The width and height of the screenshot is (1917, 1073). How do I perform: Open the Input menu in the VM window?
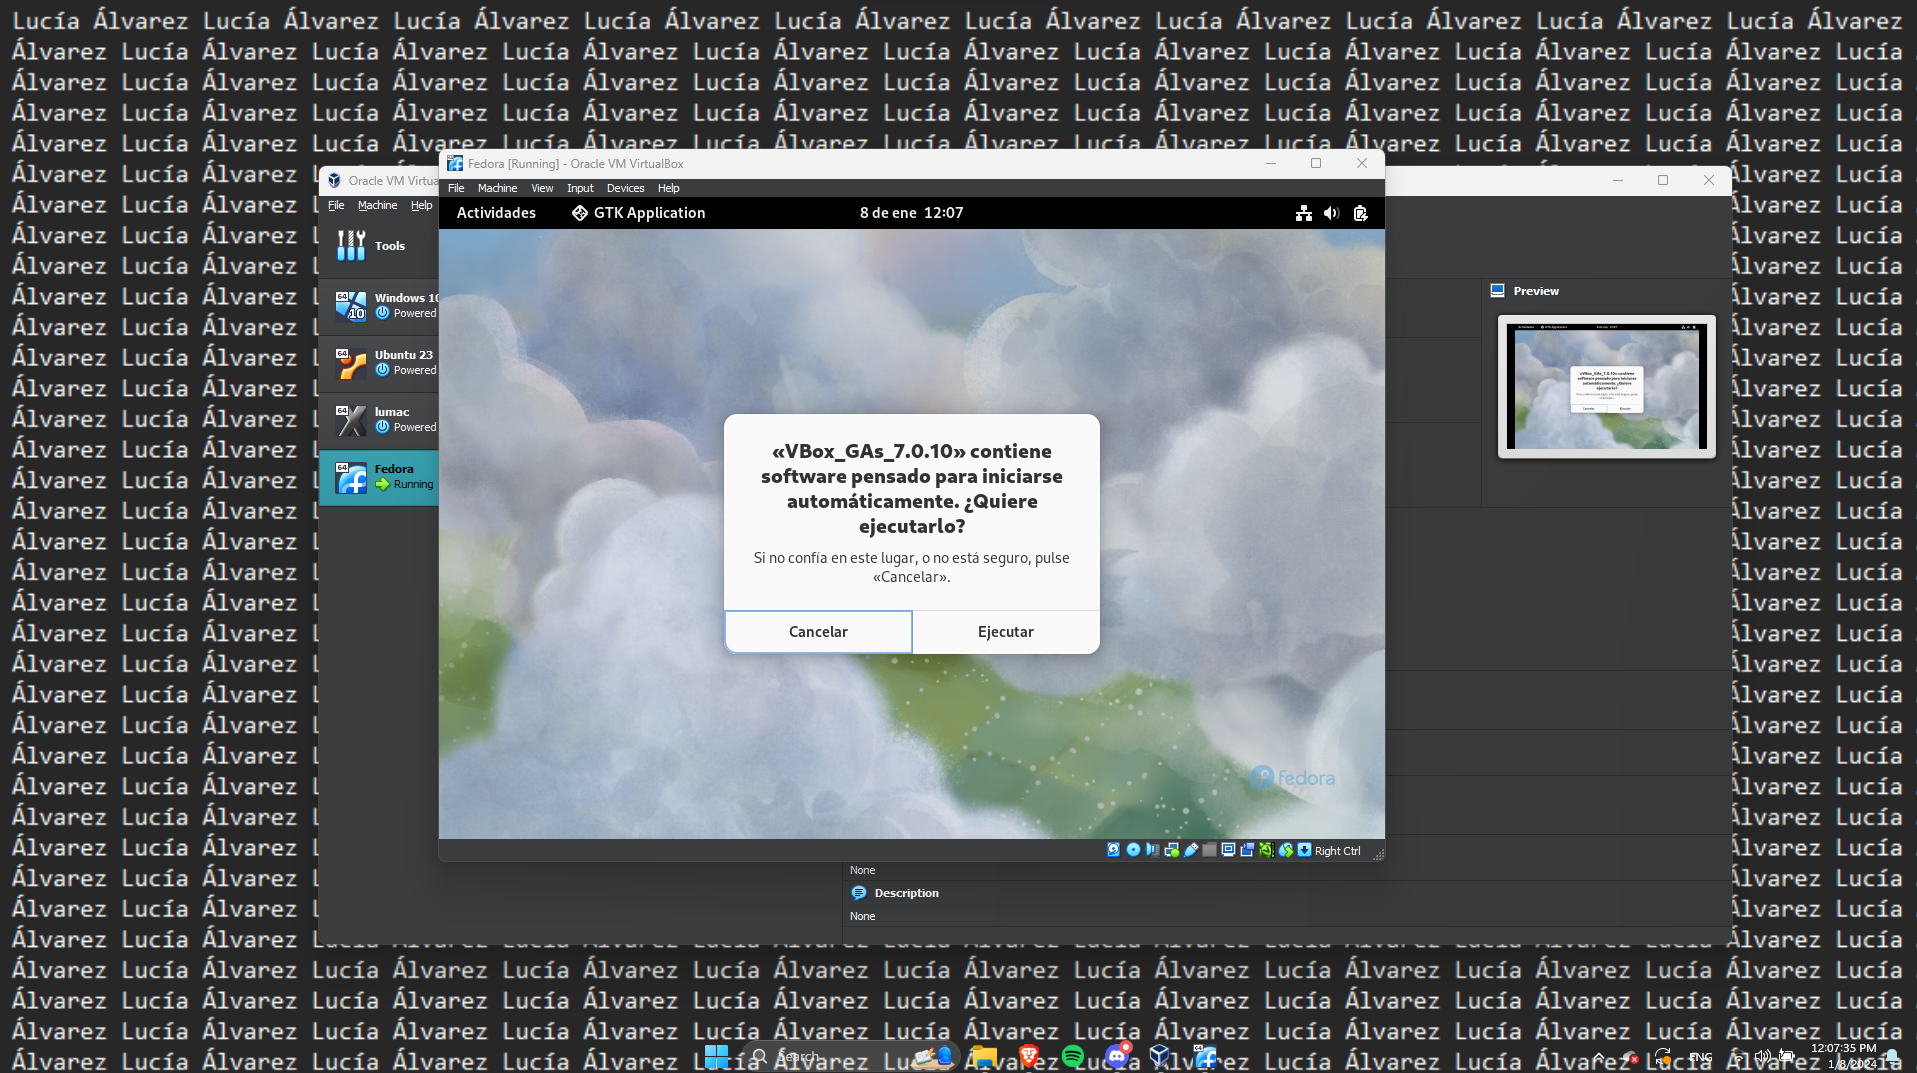click(x=580, y=188)
